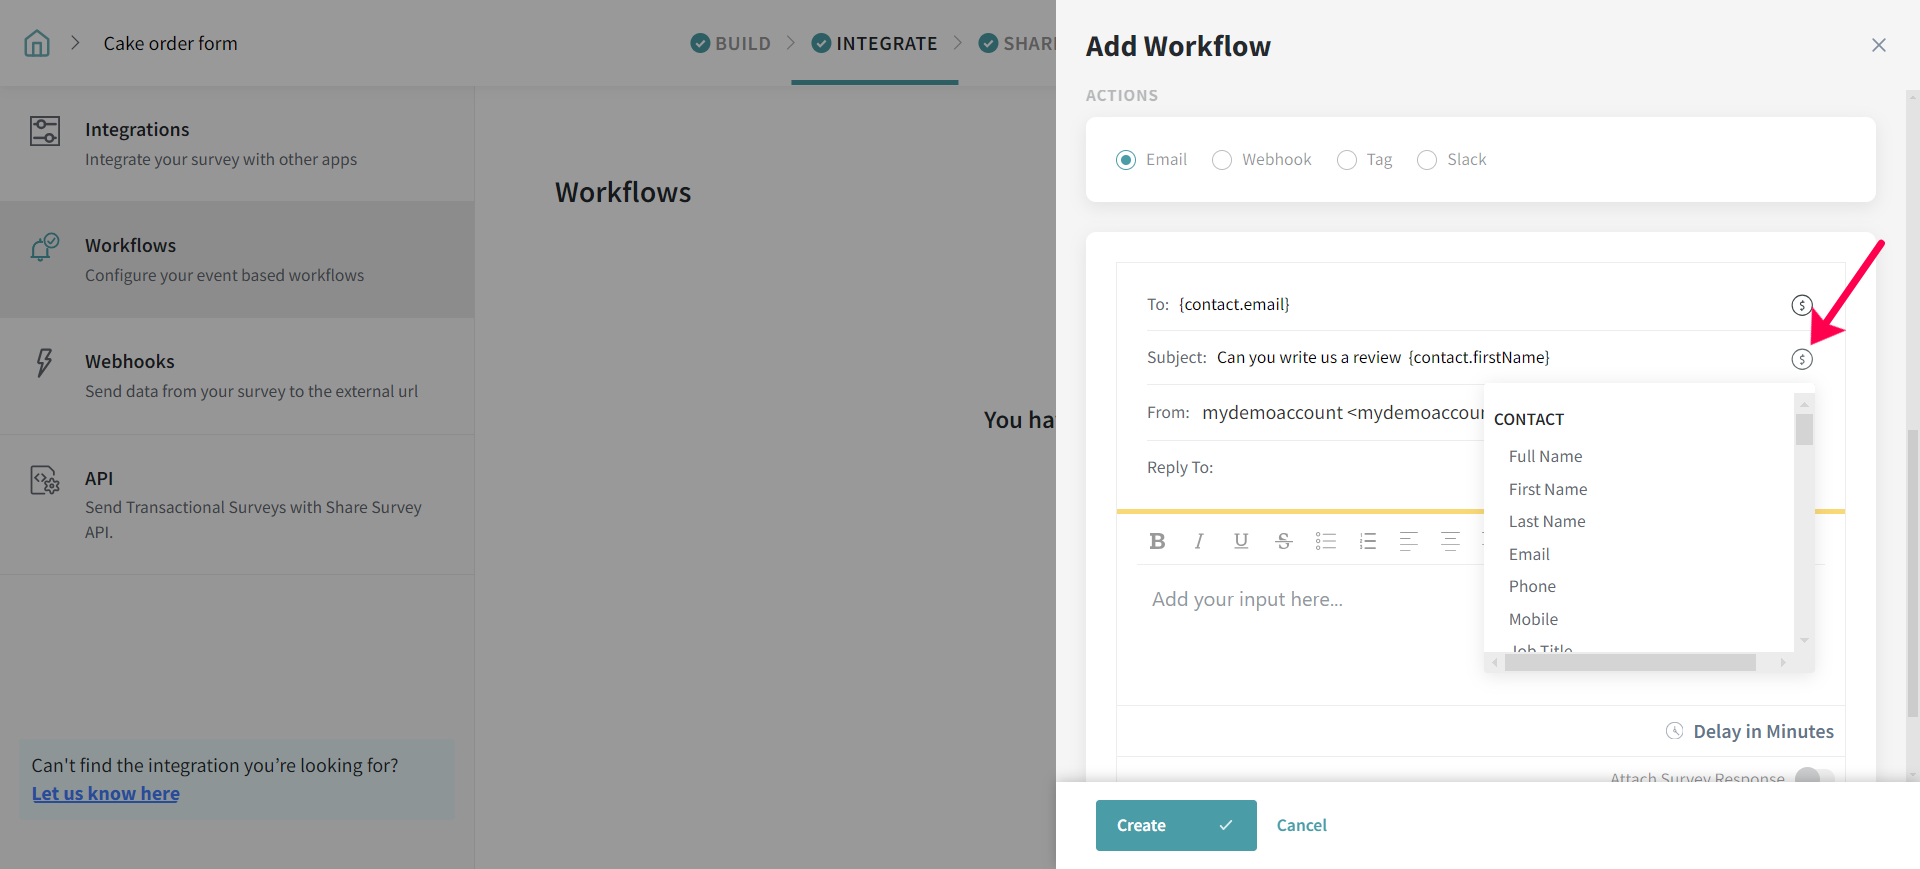
Task: Choose the Tag action radio option
Action: [x=1347, y=160]
